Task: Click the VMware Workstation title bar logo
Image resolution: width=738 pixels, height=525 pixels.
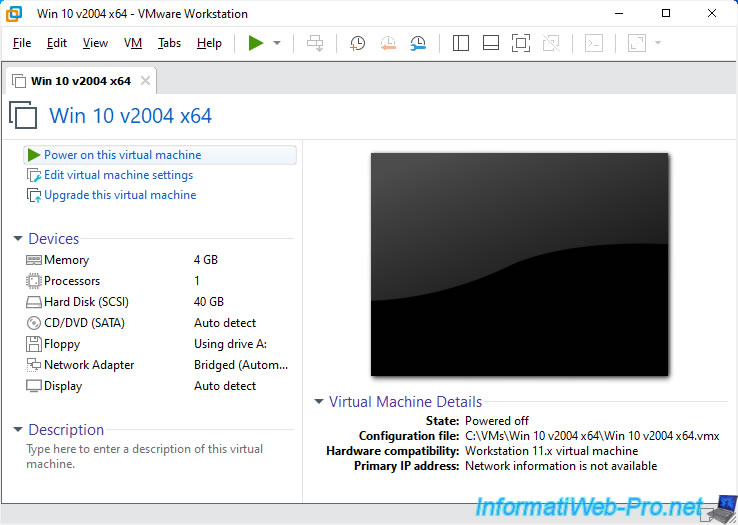Action: tap(14, 13)
